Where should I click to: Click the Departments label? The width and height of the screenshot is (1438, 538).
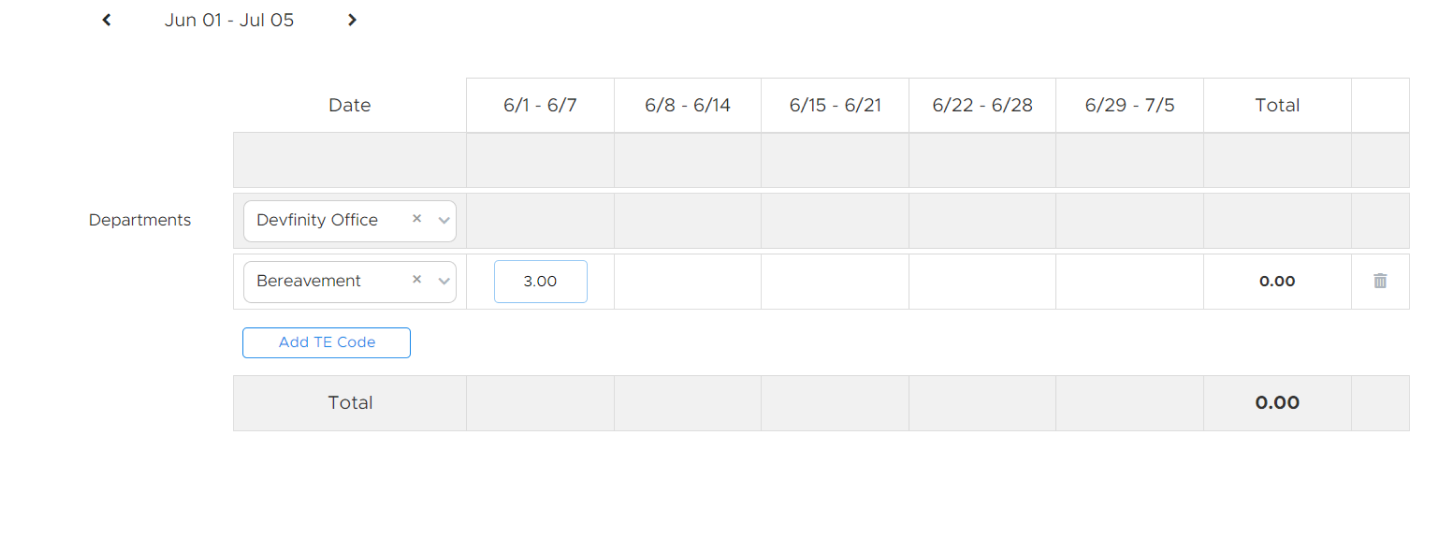pos(140,220)
